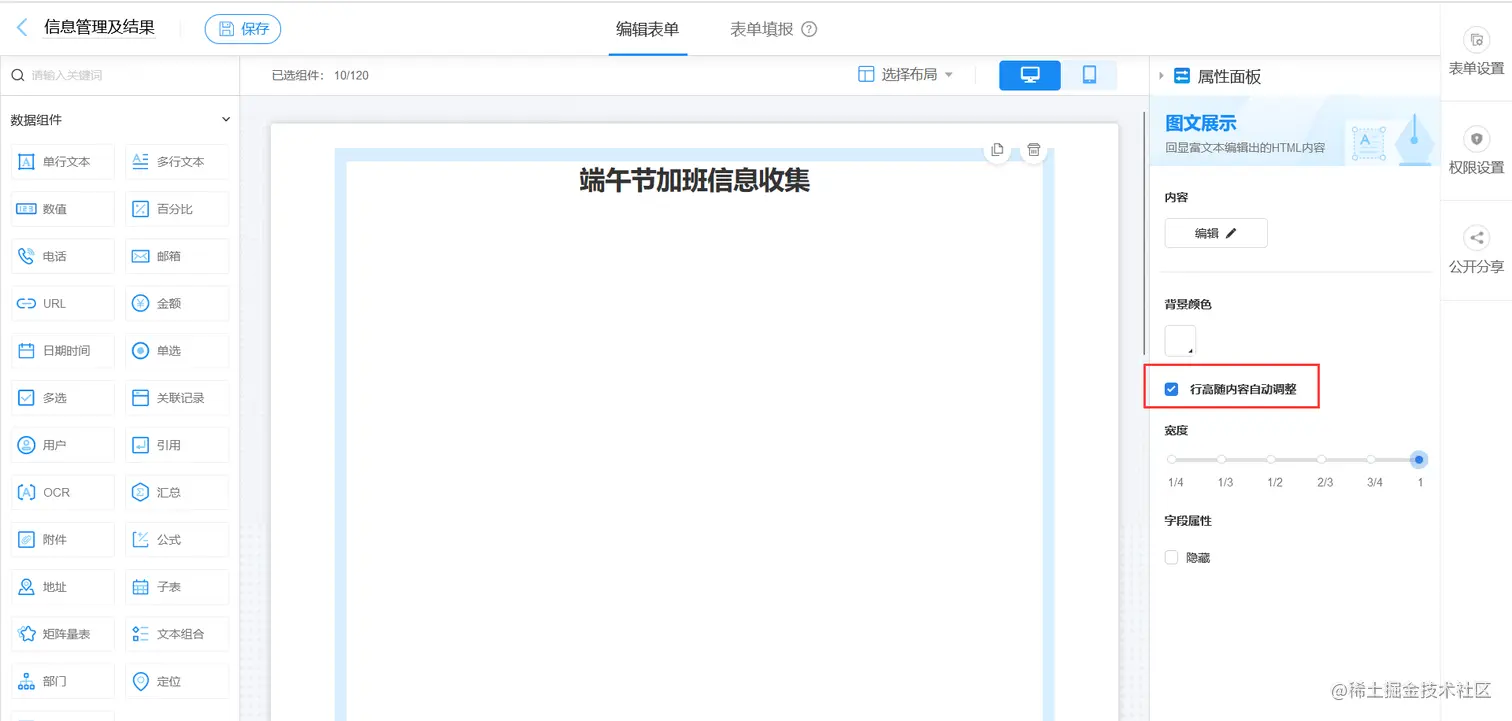Open the 背景颜色 background color swatch

[1179, 340]
